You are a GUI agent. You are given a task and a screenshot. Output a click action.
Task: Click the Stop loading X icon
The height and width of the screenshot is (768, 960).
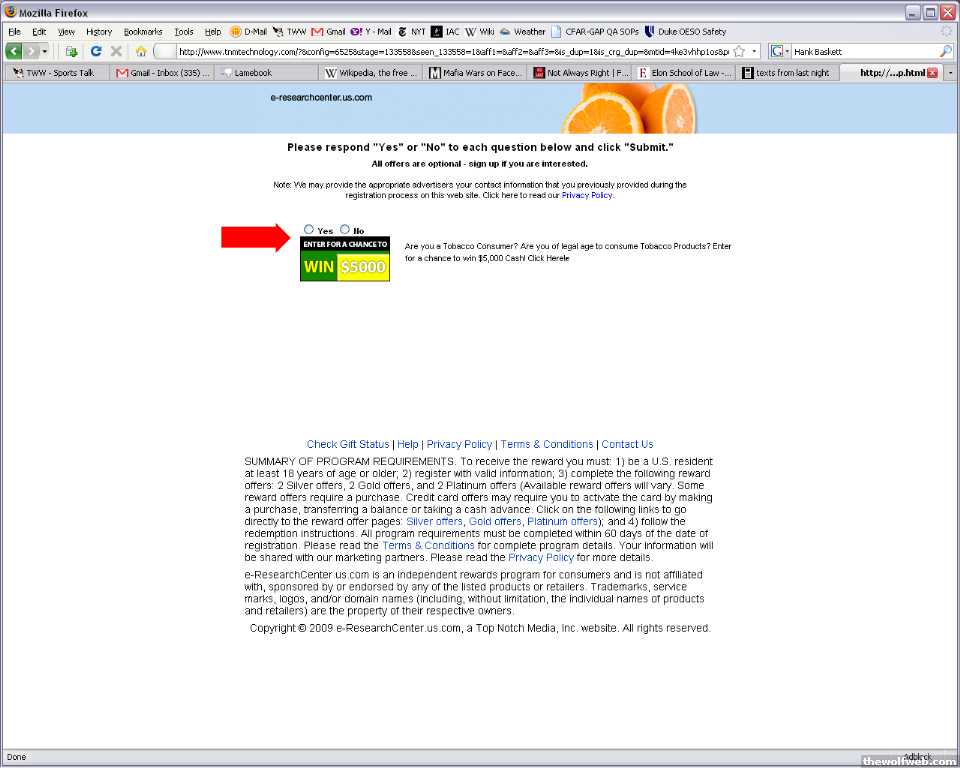116,51
